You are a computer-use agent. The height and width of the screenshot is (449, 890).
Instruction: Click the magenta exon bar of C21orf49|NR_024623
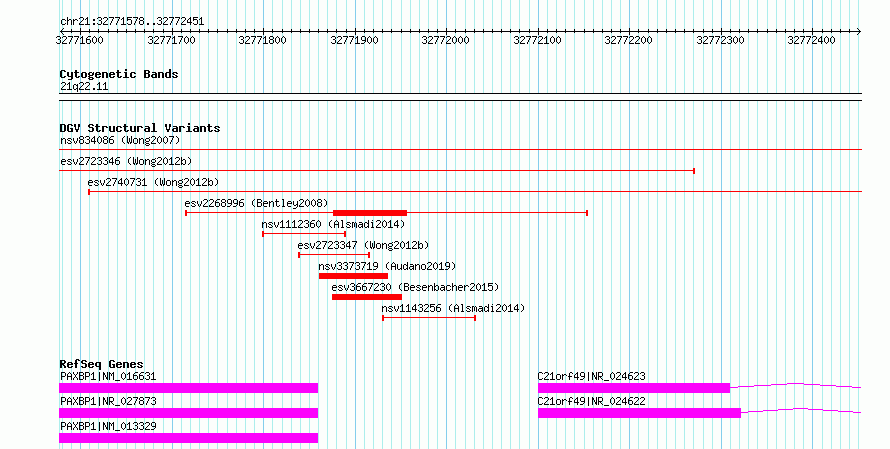point(634,388)
